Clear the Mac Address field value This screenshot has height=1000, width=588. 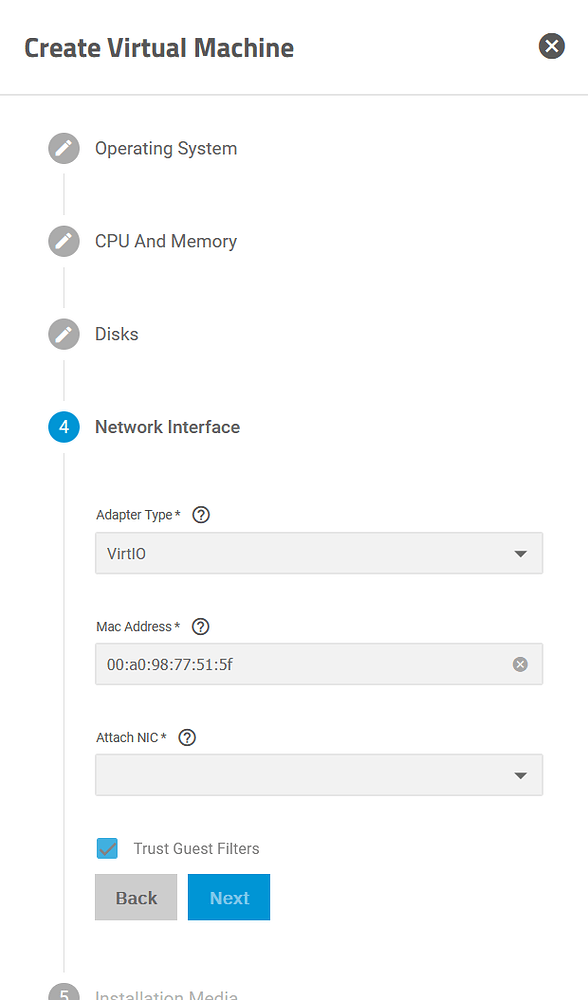pos(519,663)
